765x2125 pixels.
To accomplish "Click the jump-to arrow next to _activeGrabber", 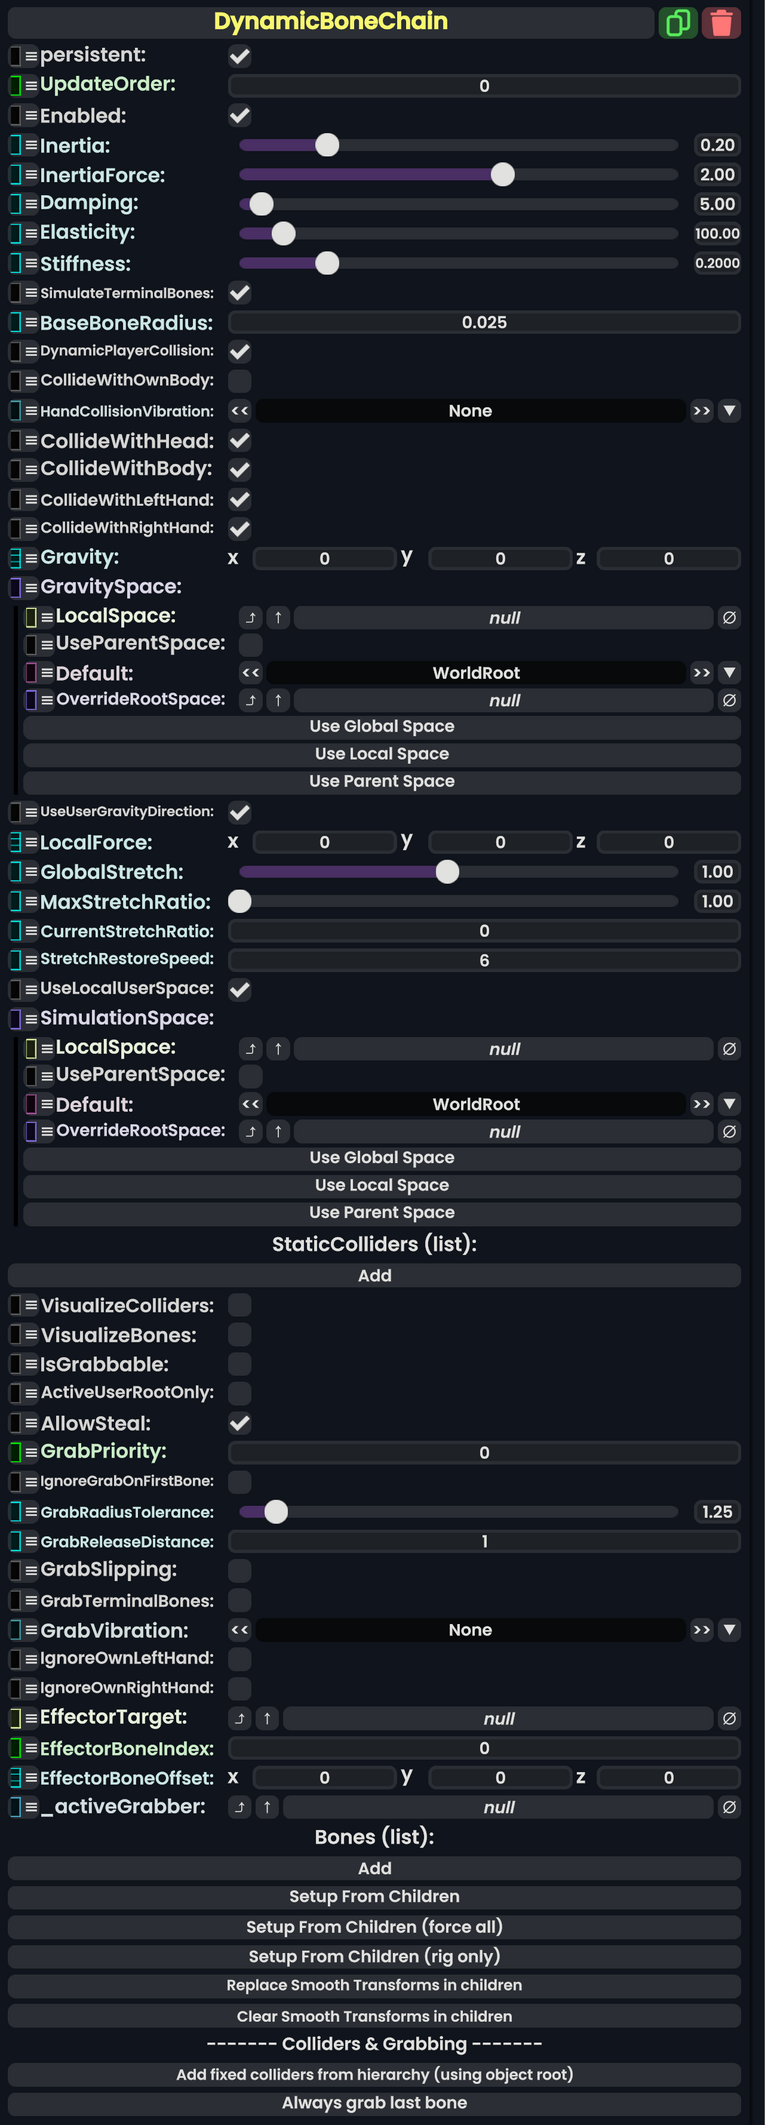I will click(x=241, y=1807).
